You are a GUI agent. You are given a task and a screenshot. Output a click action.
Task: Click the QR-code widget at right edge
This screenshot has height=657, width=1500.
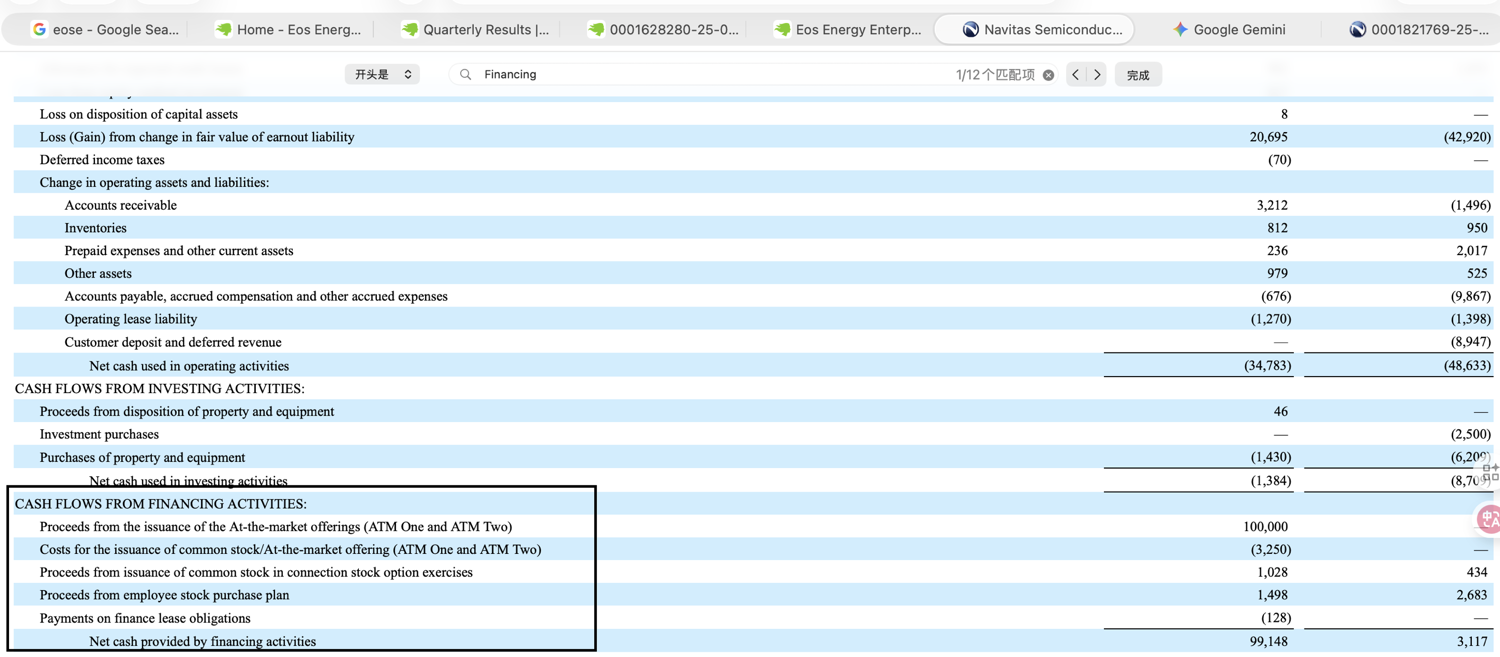pyautogui.click(x=1490, y=472)
